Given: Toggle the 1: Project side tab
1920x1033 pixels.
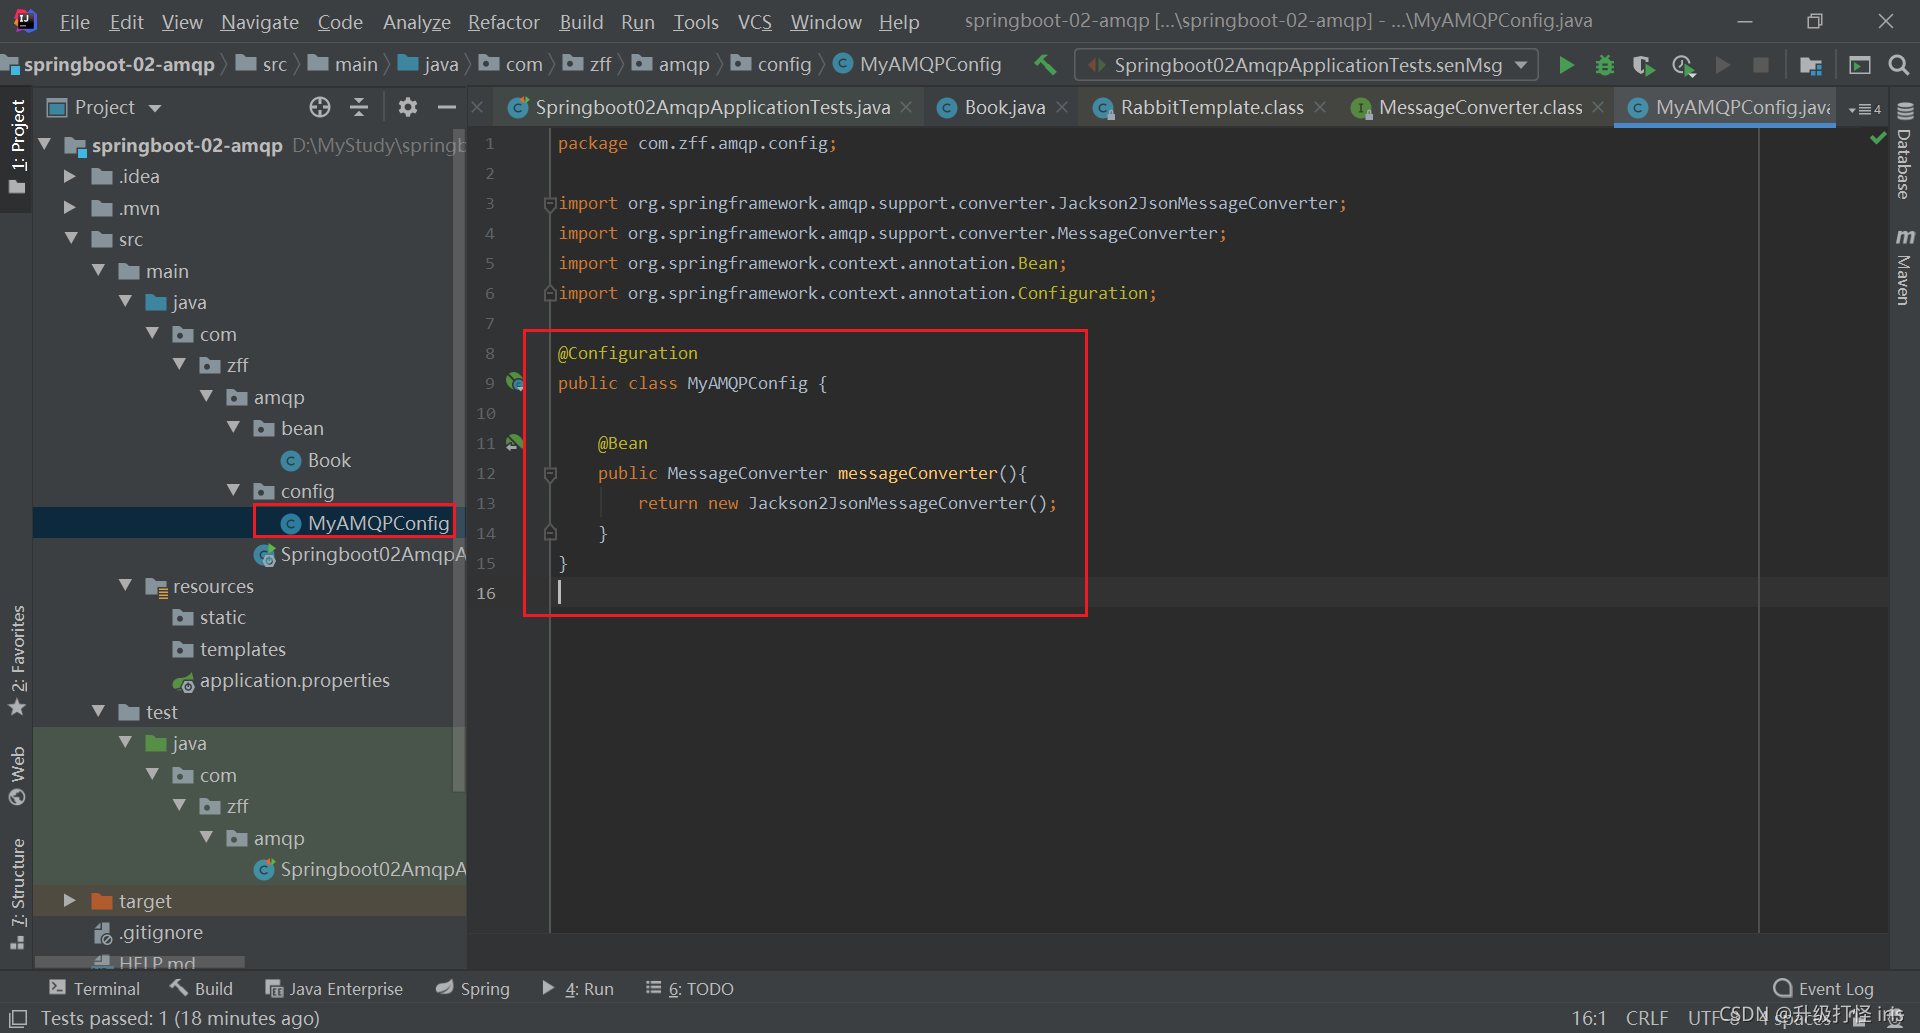Looking at the screenshot, I should [17, 147].
